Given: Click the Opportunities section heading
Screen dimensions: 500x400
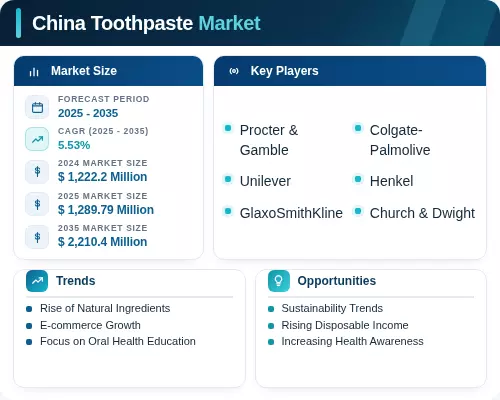Looking at the screenshot, I should pos(337,281).
